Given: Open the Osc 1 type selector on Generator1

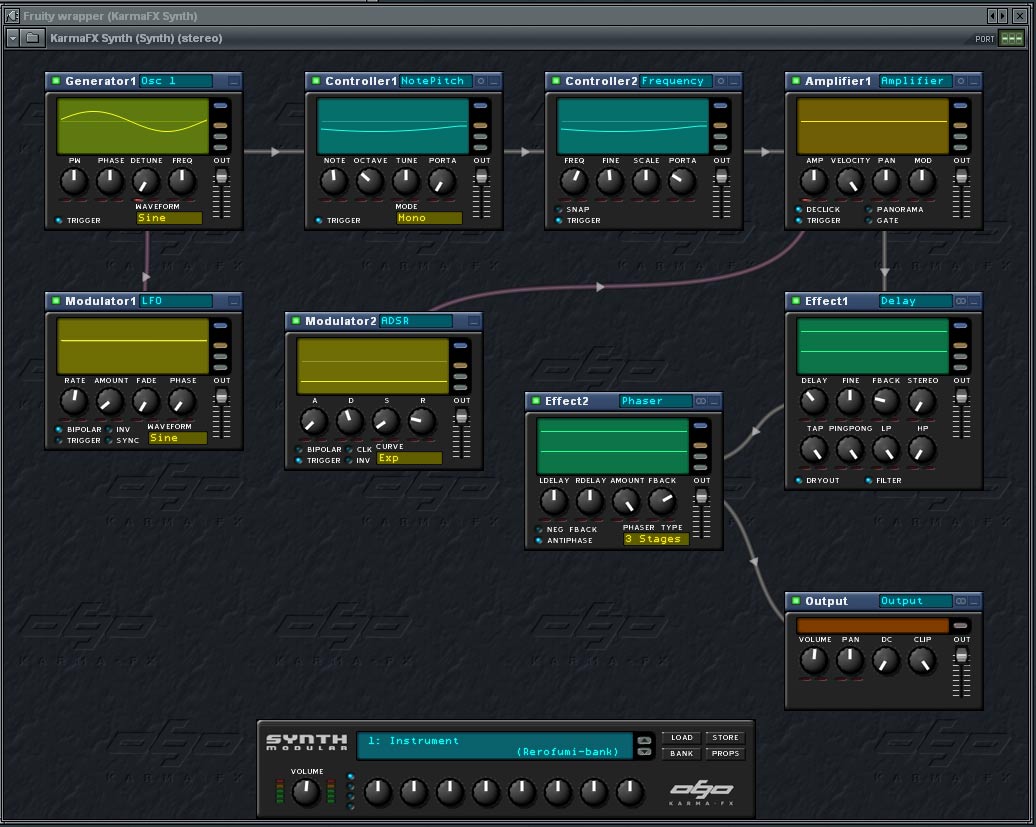Looking at the screenshot, I should click(176, 81).
